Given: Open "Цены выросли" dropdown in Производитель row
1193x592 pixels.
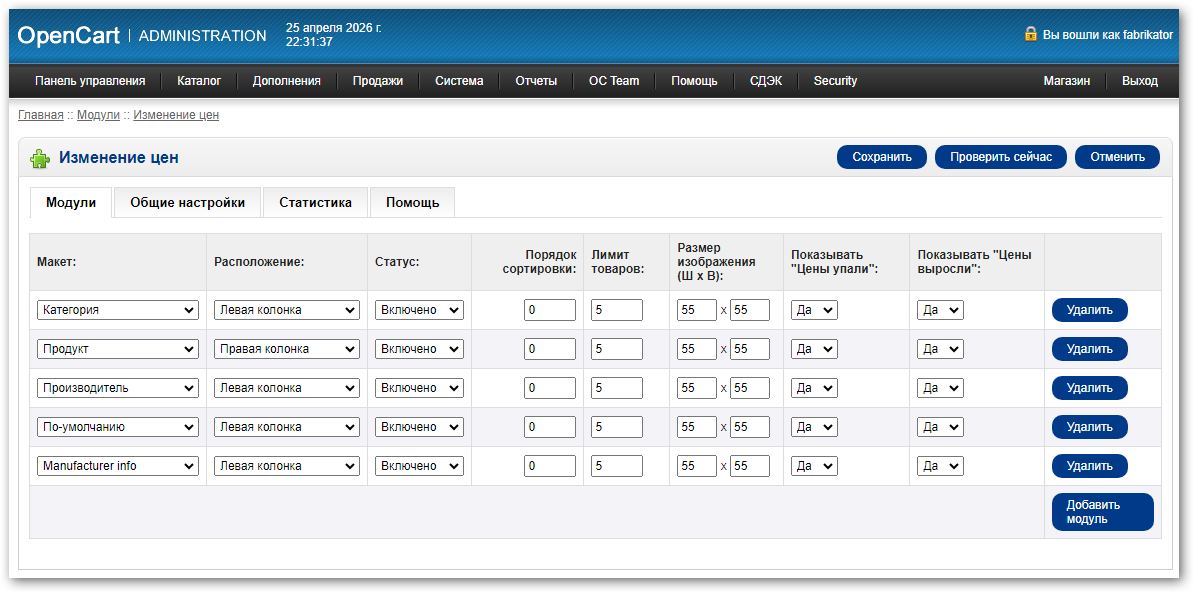Looking at the screenshot, I should 940,387.
